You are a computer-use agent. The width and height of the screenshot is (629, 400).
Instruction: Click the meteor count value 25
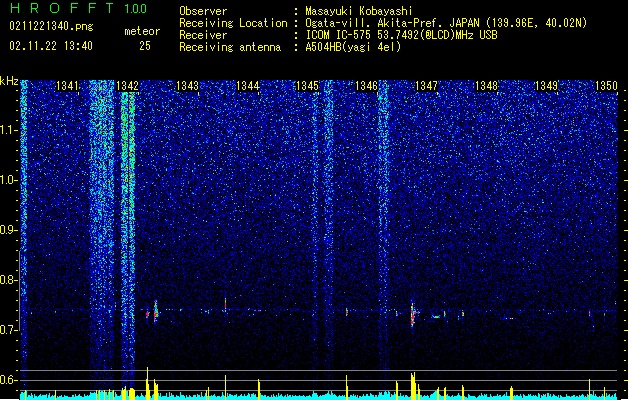145,46
